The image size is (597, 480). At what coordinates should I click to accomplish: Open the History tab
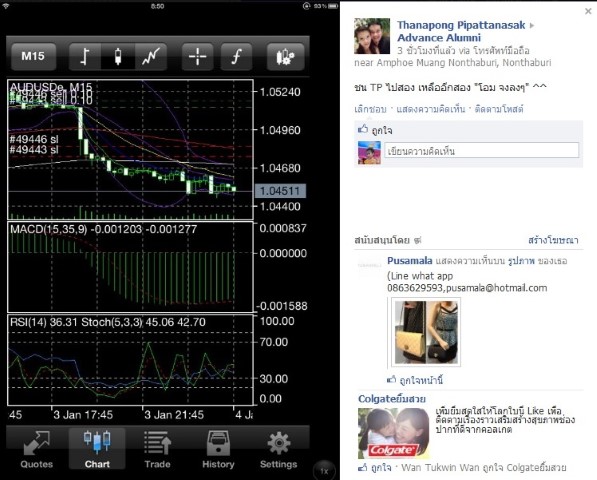(x=218, y=449)
